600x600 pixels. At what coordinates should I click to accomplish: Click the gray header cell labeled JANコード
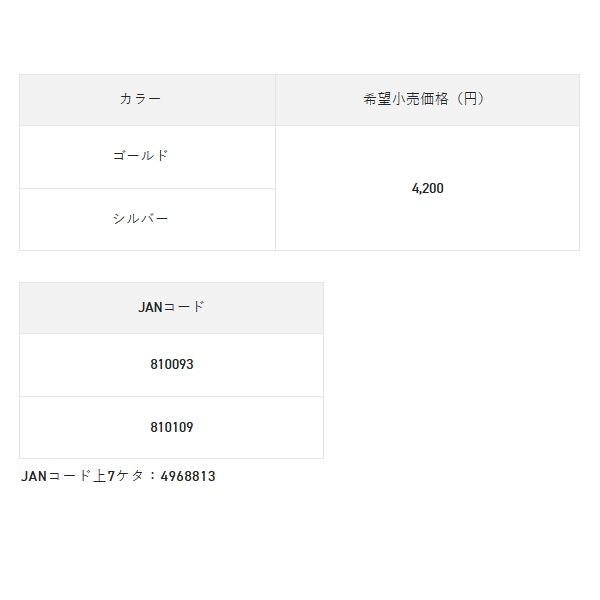(x=171, y=307)
